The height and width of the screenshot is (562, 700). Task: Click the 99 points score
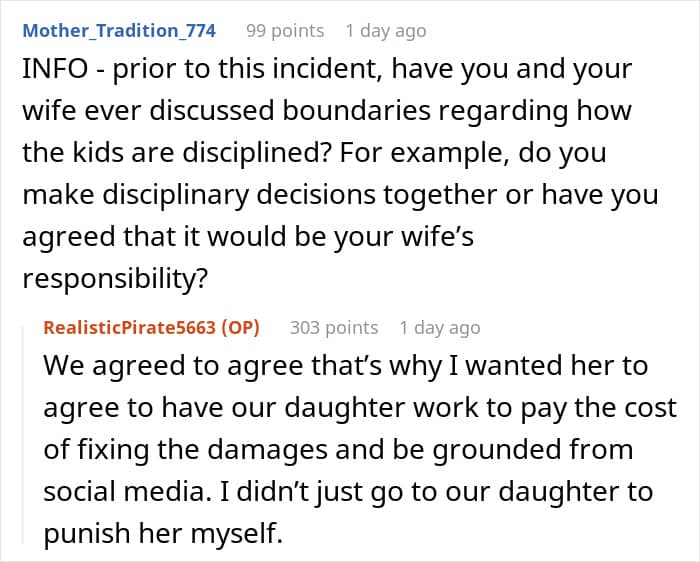tap(285, 31)
